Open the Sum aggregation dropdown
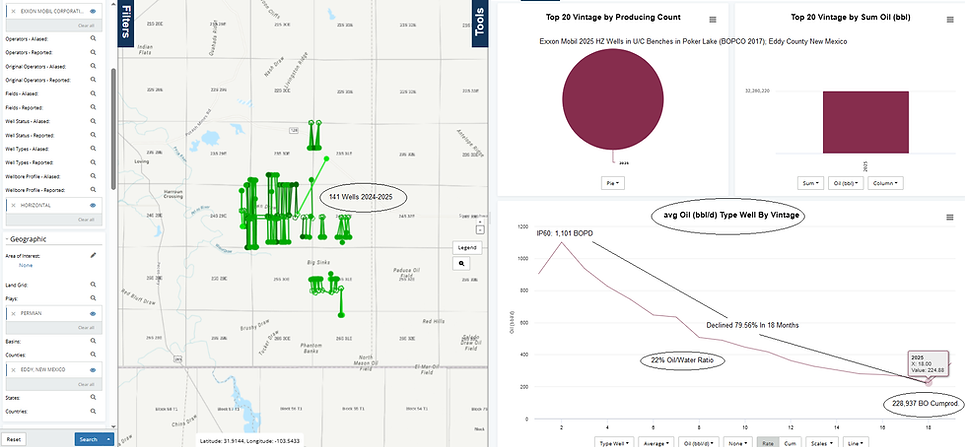The height and width of the screenshot is (447, 965). click(812, 183)
